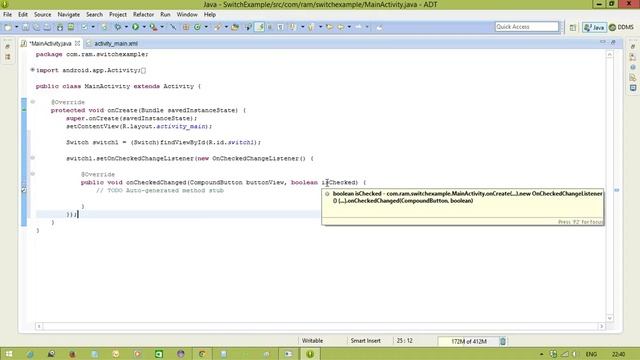Close the MainActivity.java tab
This screenshot has width=640, height=360.
(x=77, y=43)
